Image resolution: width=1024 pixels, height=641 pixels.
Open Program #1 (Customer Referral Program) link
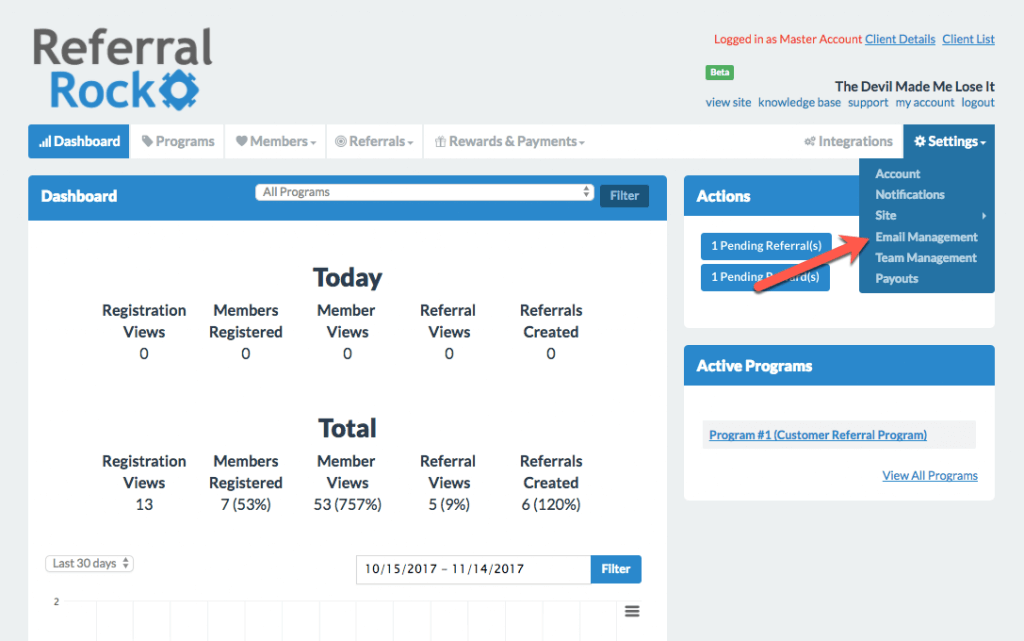pos(818,435)
